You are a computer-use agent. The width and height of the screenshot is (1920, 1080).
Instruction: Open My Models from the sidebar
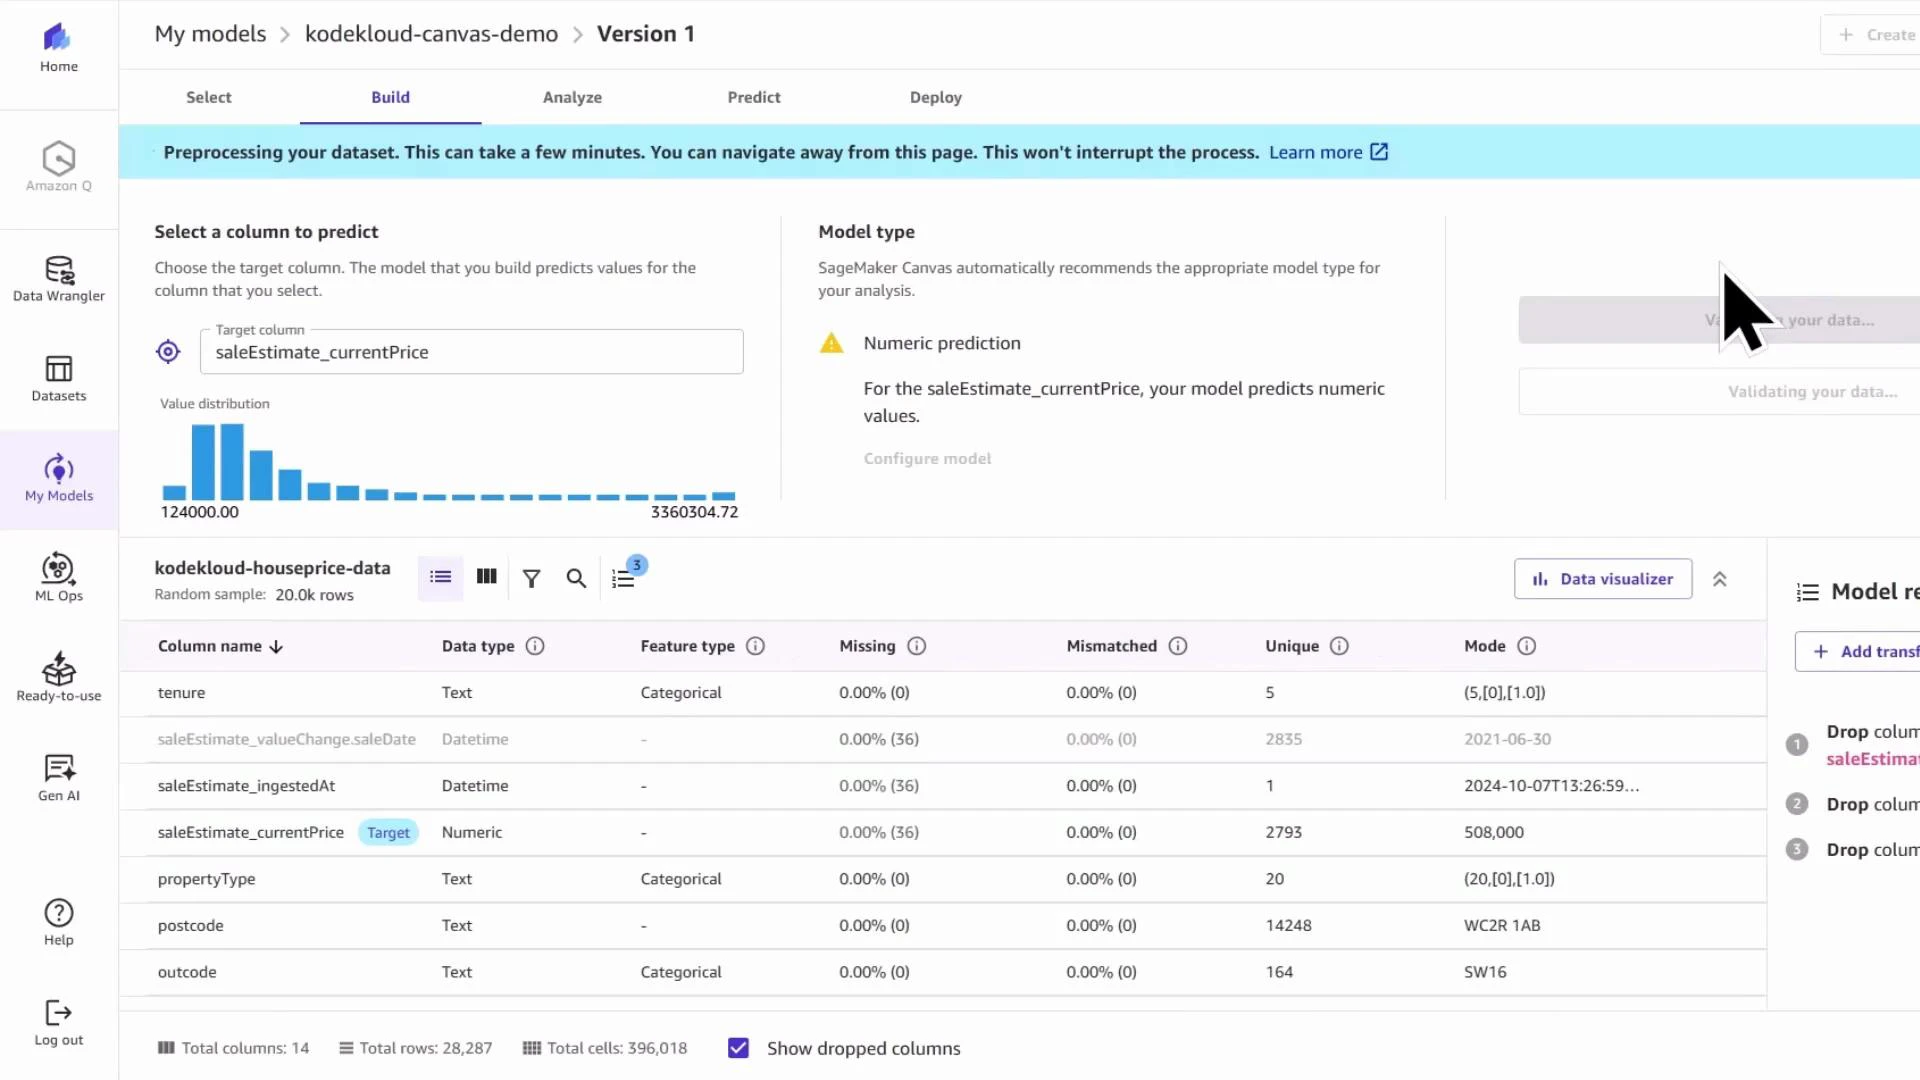[x=58, y=478]
